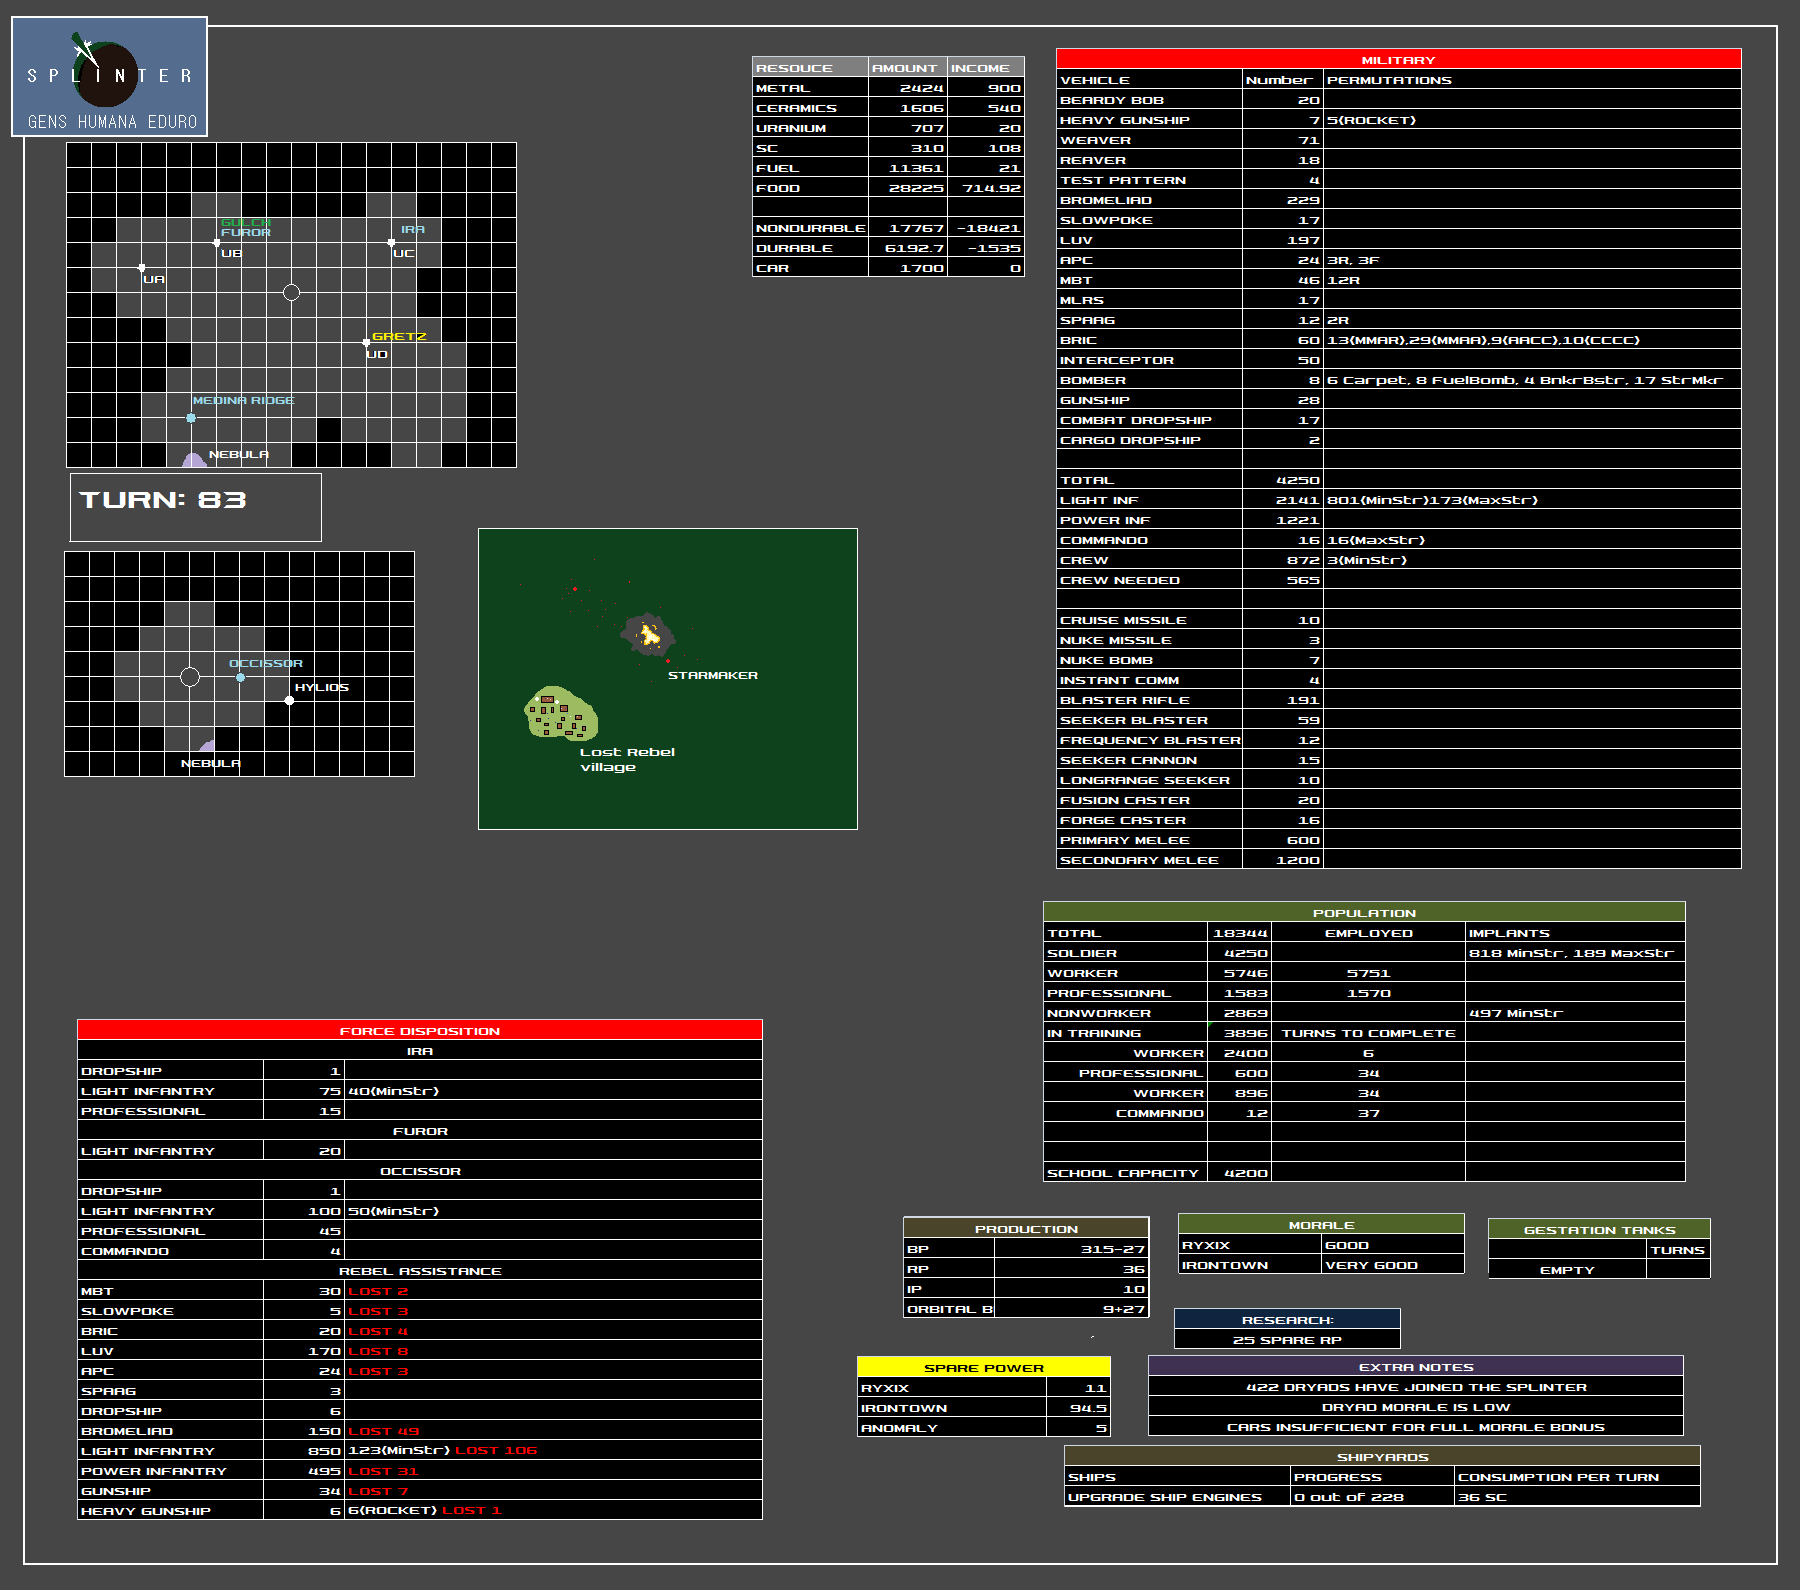
Task: Click the Medina Ridge blue marker
Action: pos(191,418)
